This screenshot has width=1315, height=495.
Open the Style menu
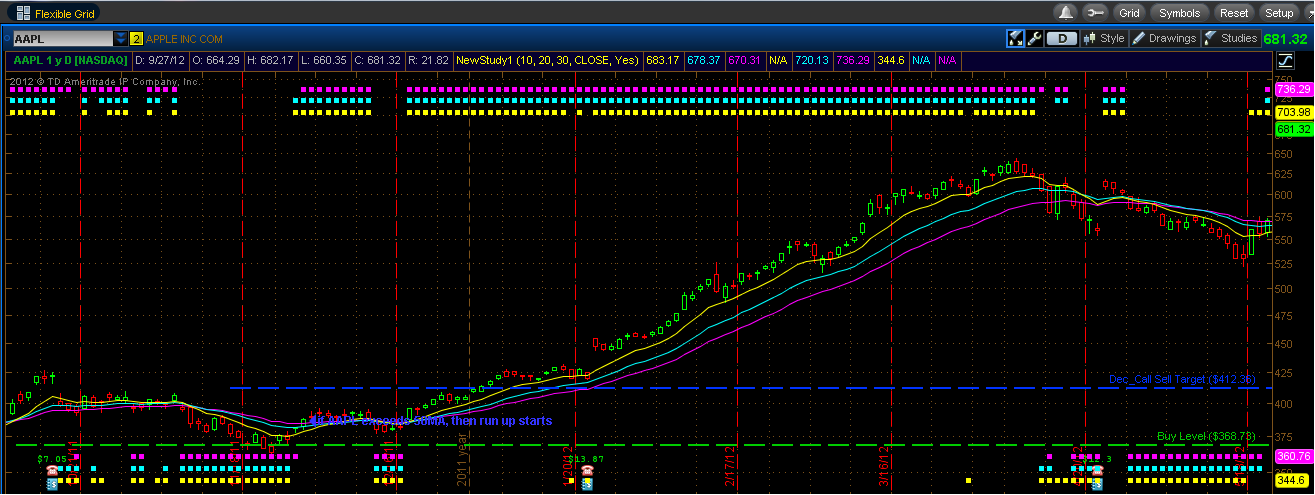pyautogui.click(x=1104, y=39)
